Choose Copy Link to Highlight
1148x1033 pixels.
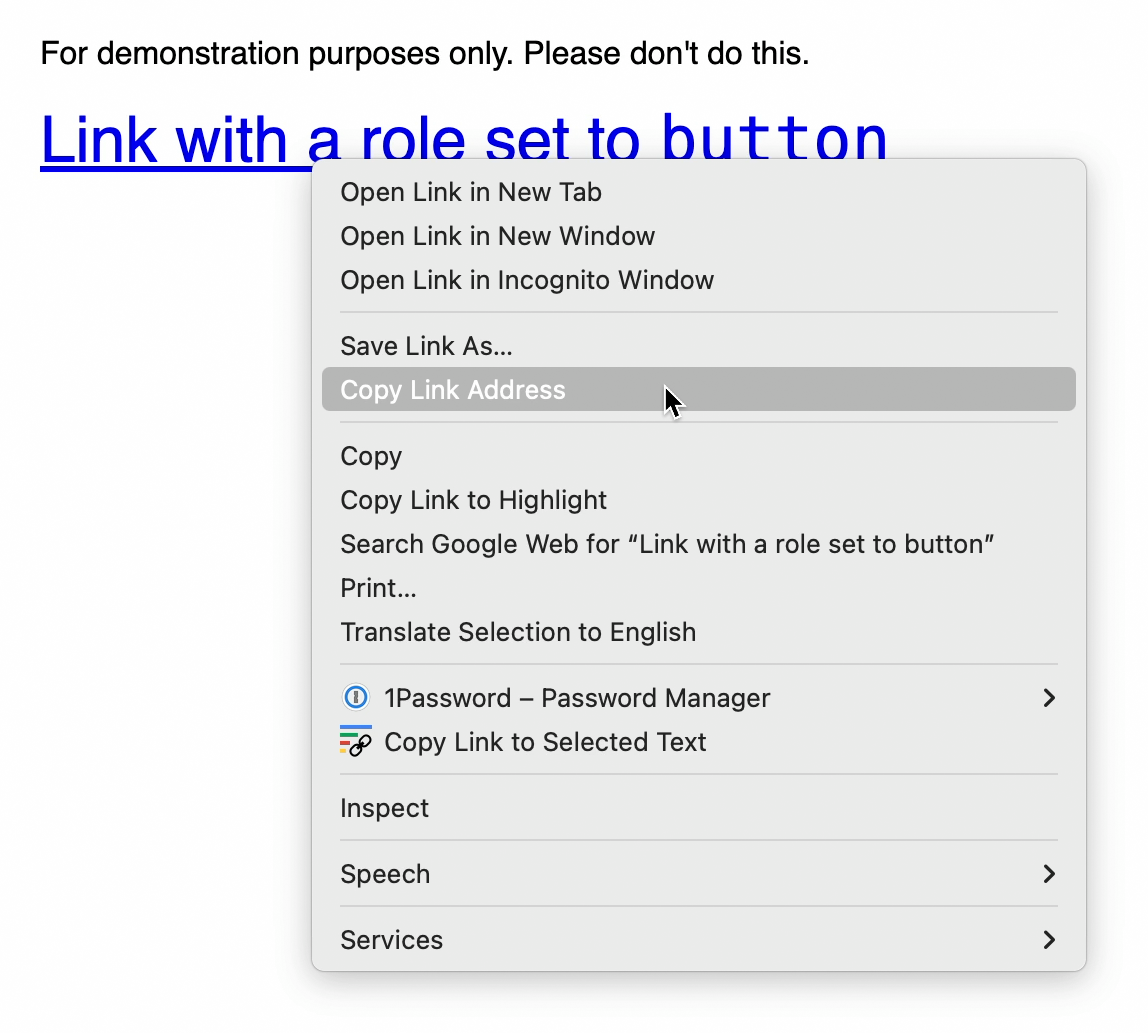coord(473,500)
